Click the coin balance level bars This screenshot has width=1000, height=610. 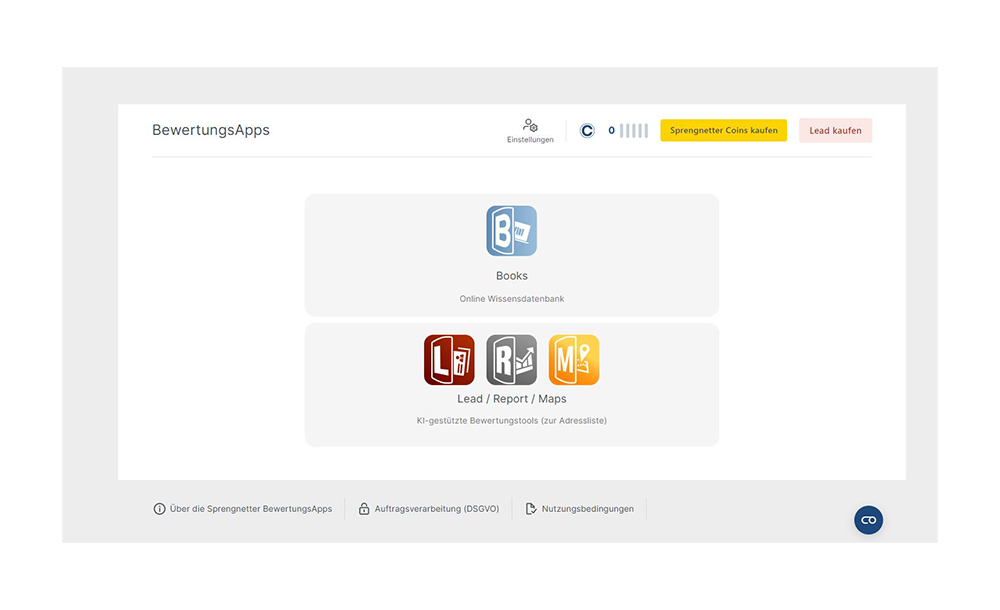coord(633,131)
